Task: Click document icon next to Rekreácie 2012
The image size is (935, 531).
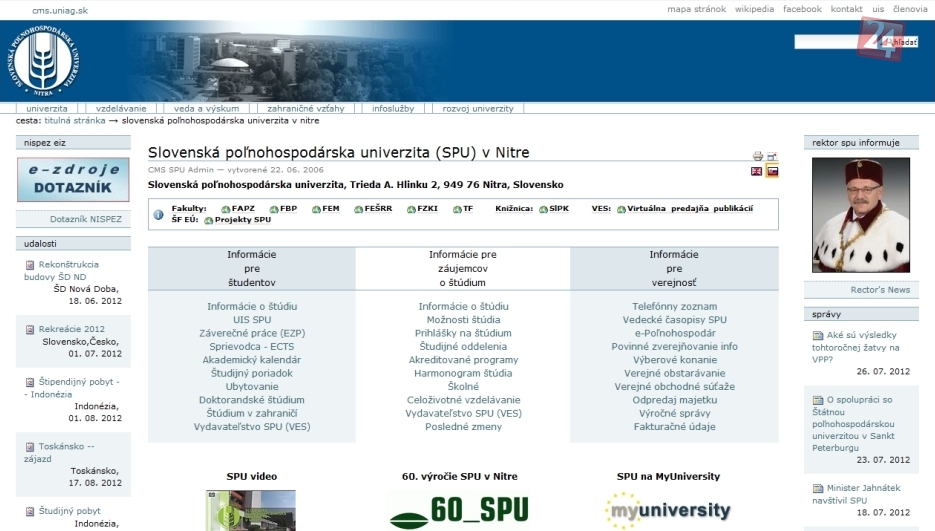Action: (30, 329)
